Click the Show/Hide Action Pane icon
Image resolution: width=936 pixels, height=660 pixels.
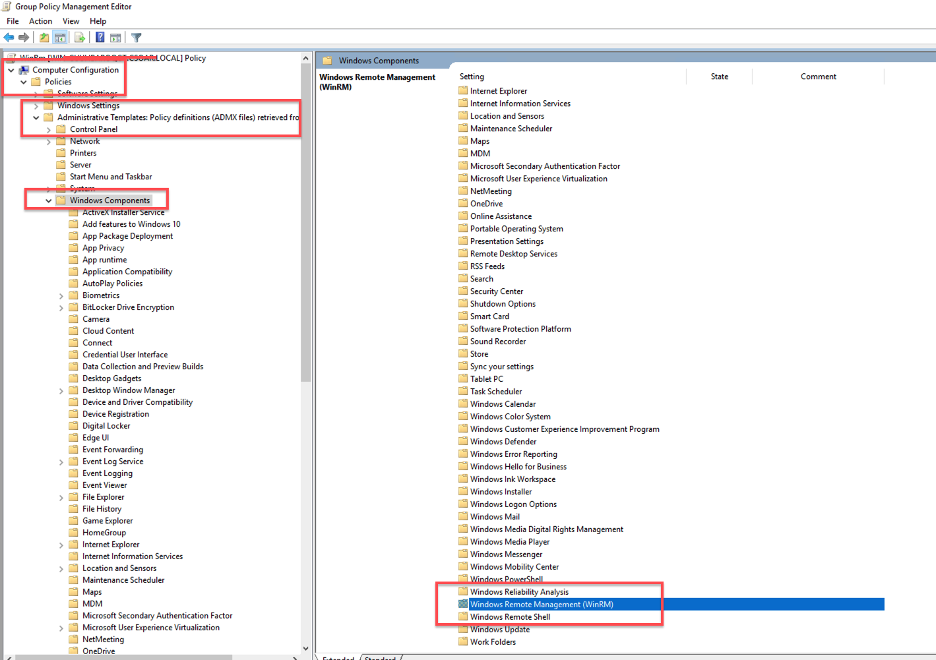click(116, 37)
